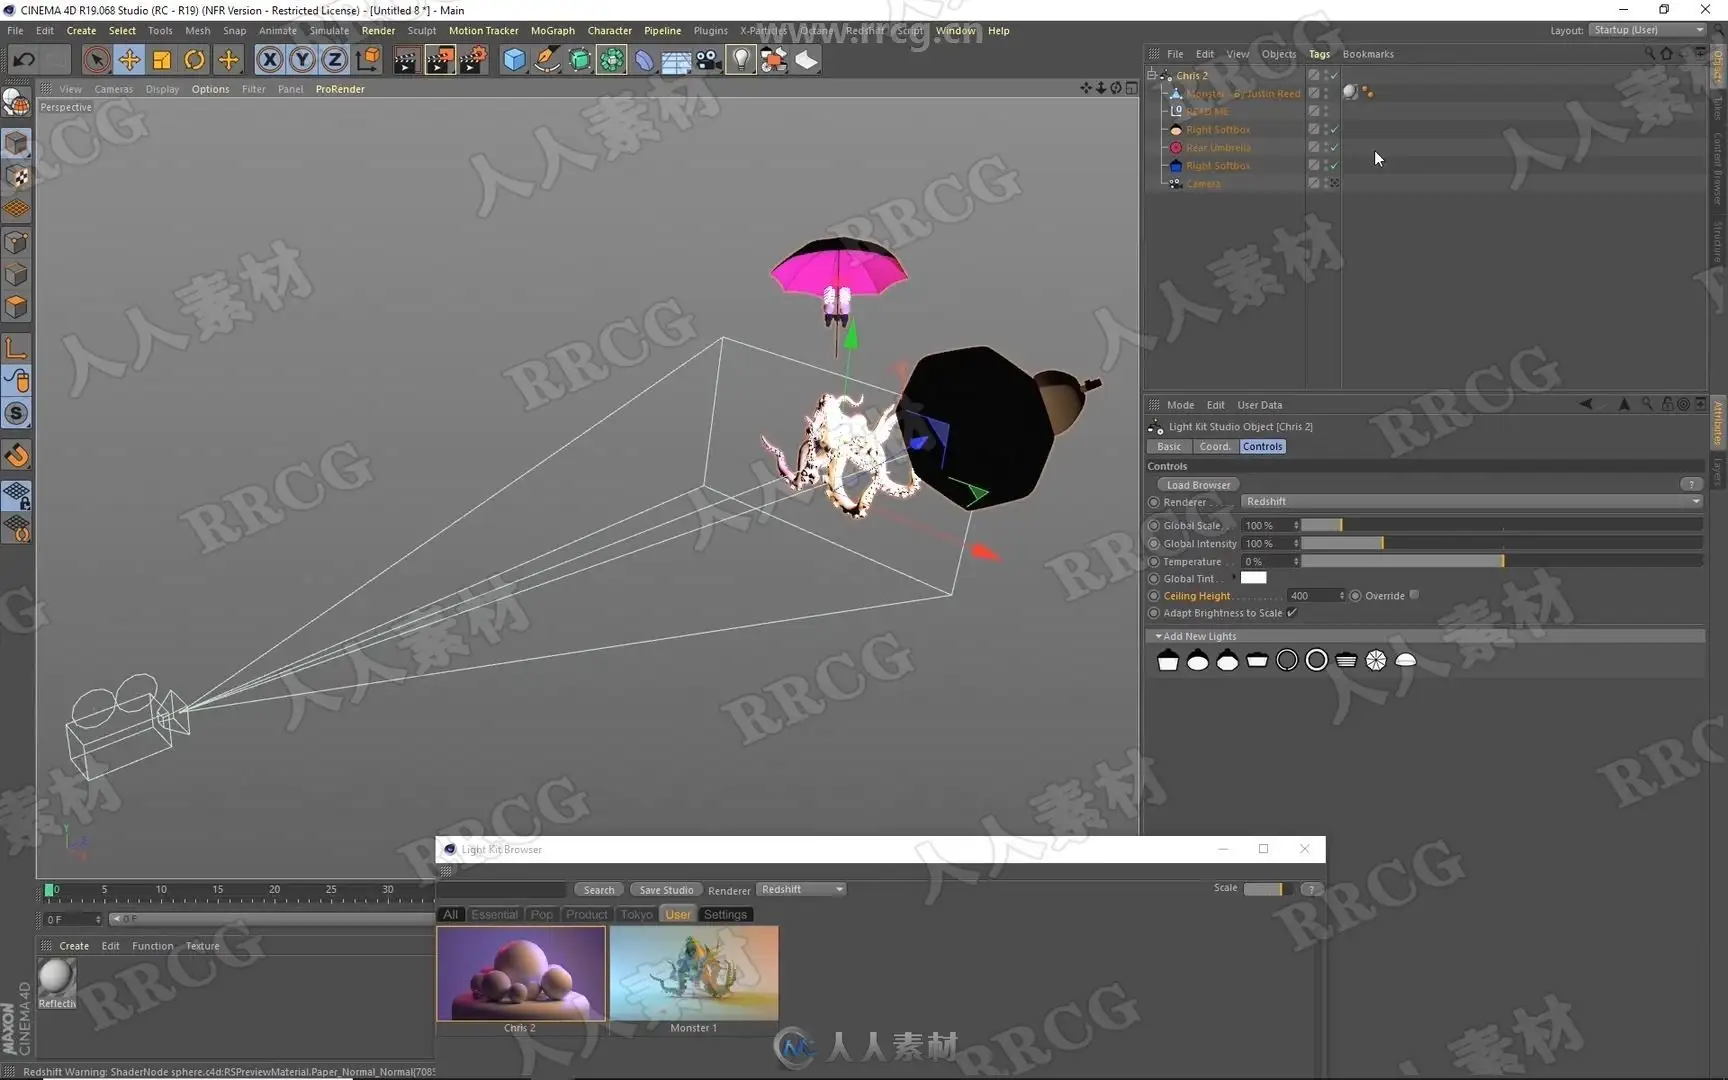The height and width of the screenshot is (1080, 1728).
Task: Toggle X axis lock
Action: [269, 60]
